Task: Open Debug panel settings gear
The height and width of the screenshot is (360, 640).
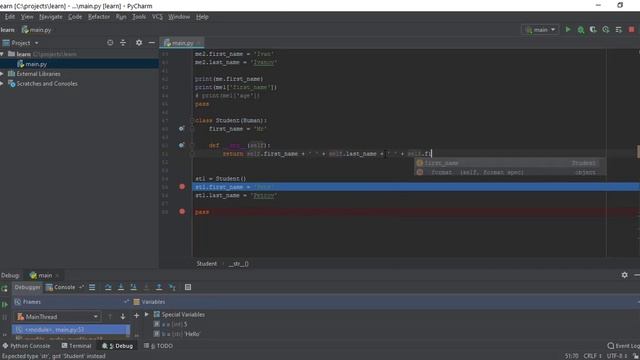Action: [x=624, y=275]
